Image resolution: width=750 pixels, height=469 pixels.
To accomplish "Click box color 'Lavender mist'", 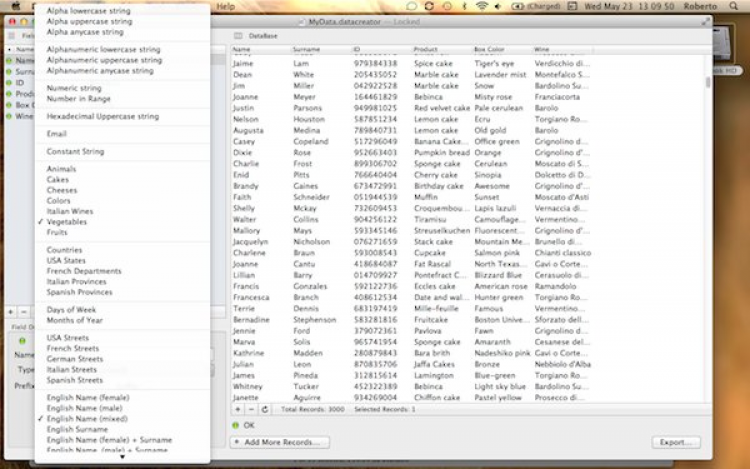I will tap(500, 75).
